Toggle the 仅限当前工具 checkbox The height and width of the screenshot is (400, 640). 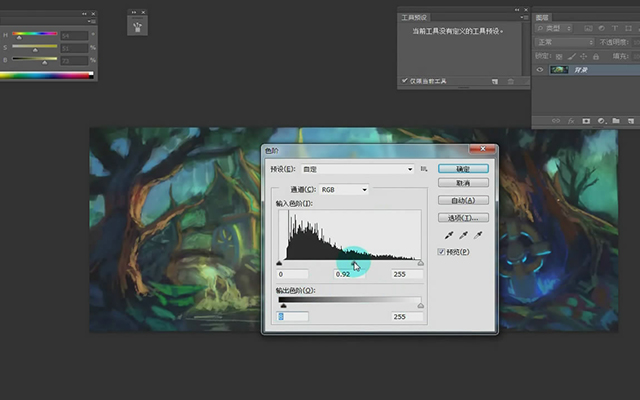pos(404,81)
